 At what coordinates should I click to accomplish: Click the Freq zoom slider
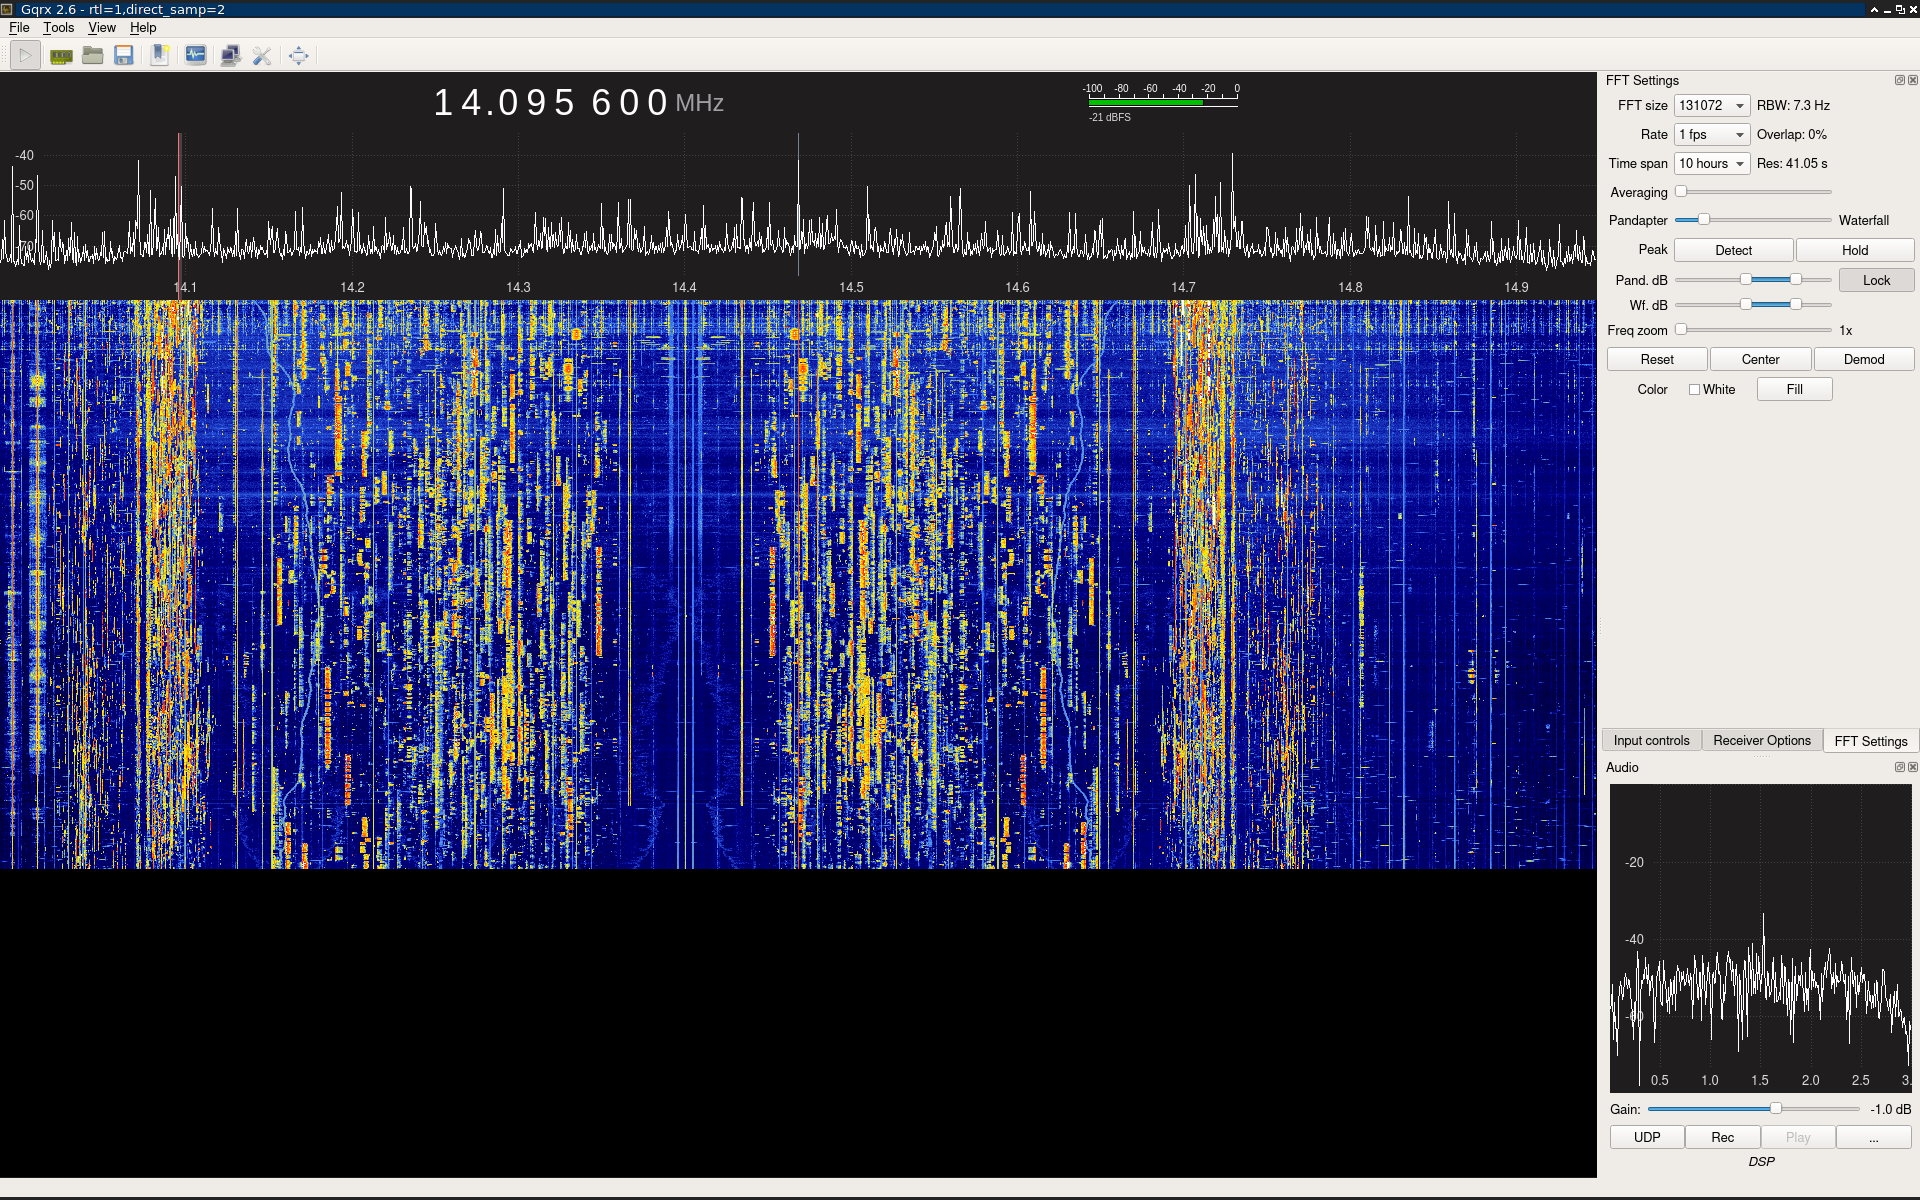tap(1753, 330)
